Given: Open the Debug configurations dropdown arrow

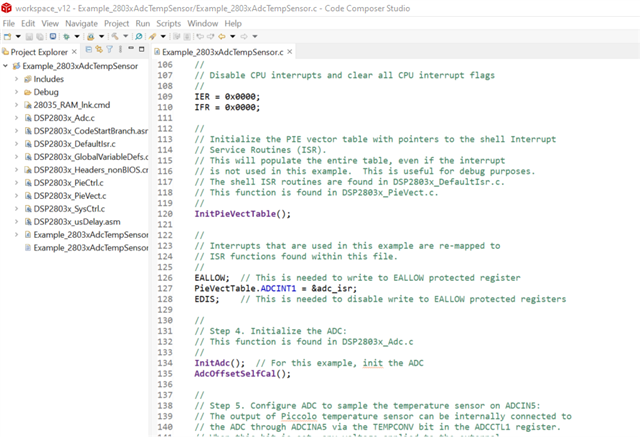Looking at the screenshot, I should coord(77,36).
